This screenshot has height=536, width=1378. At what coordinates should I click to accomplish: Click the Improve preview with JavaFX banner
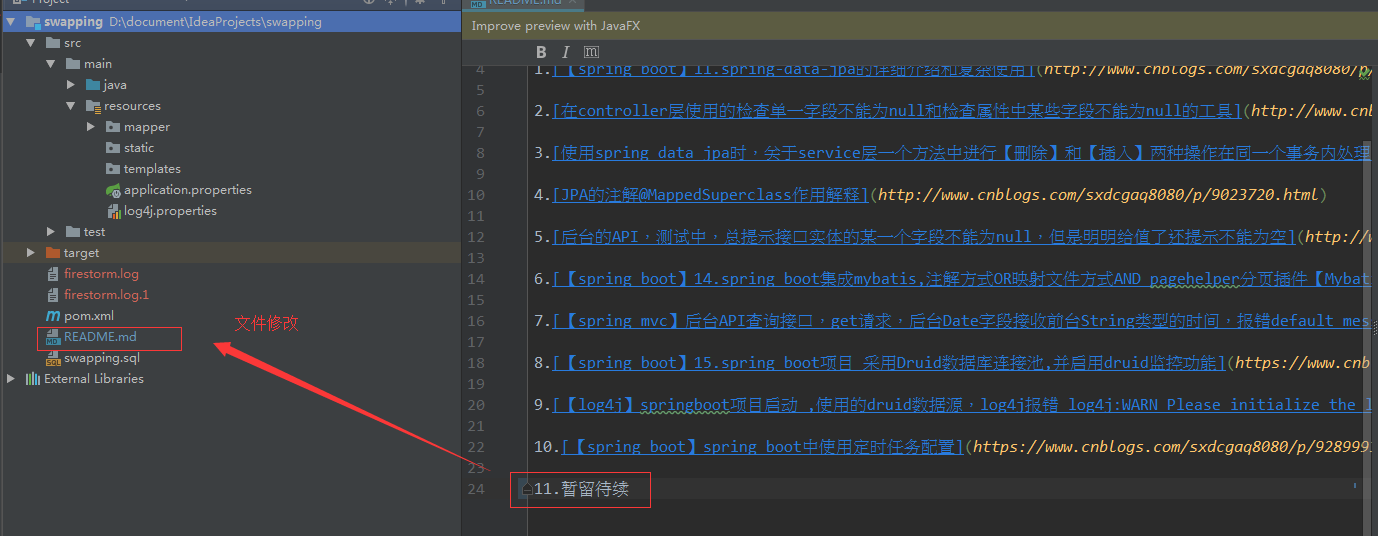(920, 26)
